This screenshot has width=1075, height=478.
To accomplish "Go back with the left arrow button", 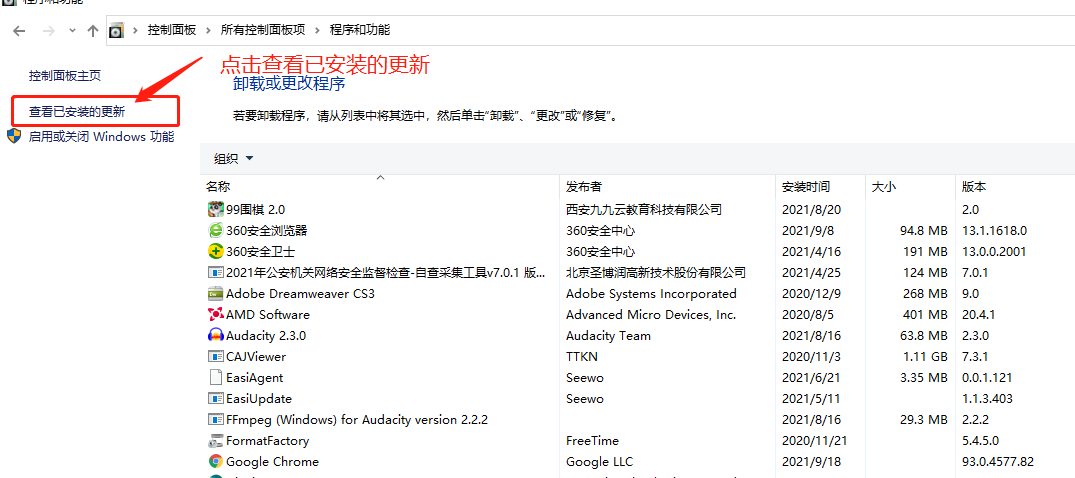I will (19, 31).
